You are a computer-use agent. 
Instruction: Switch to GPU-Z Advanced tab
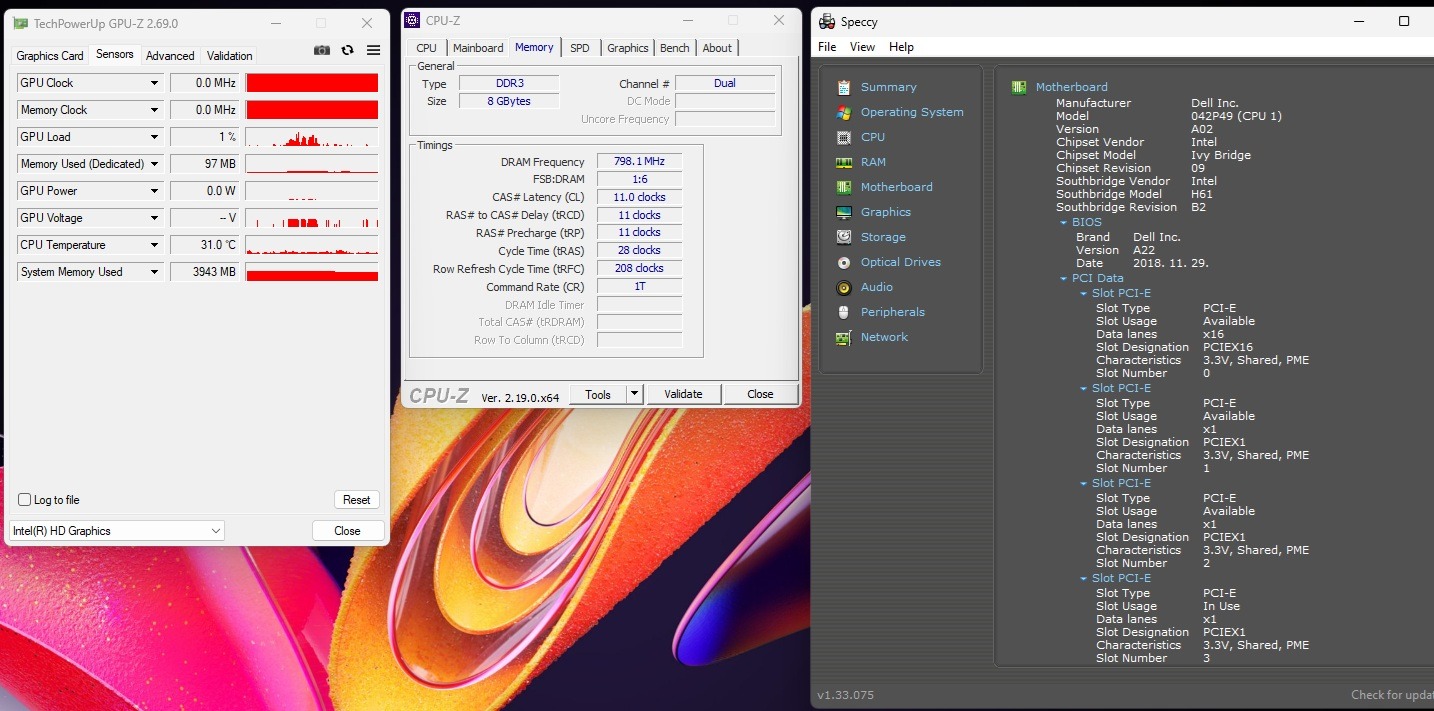pyautogui.click(x=170, y=56)
